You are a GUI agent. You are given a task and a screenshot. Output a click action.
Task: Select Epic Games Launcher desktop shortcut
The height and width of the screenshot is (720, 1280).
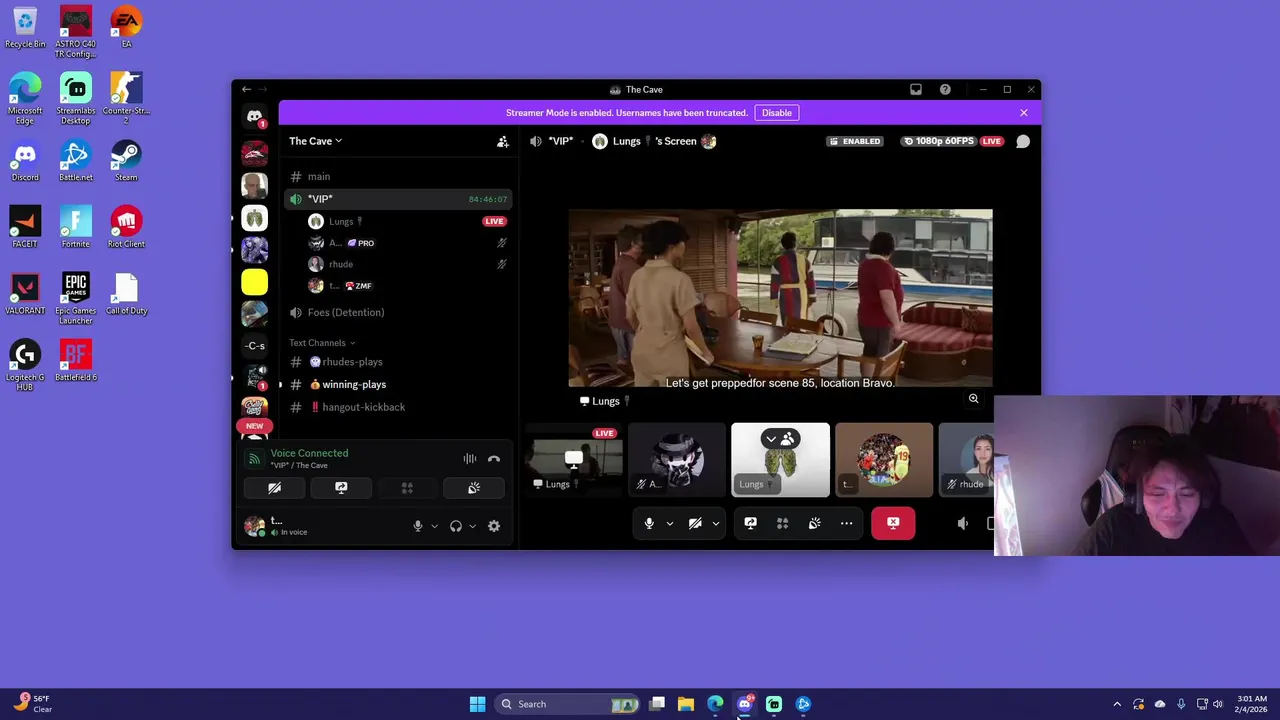[x=76, y=298]
